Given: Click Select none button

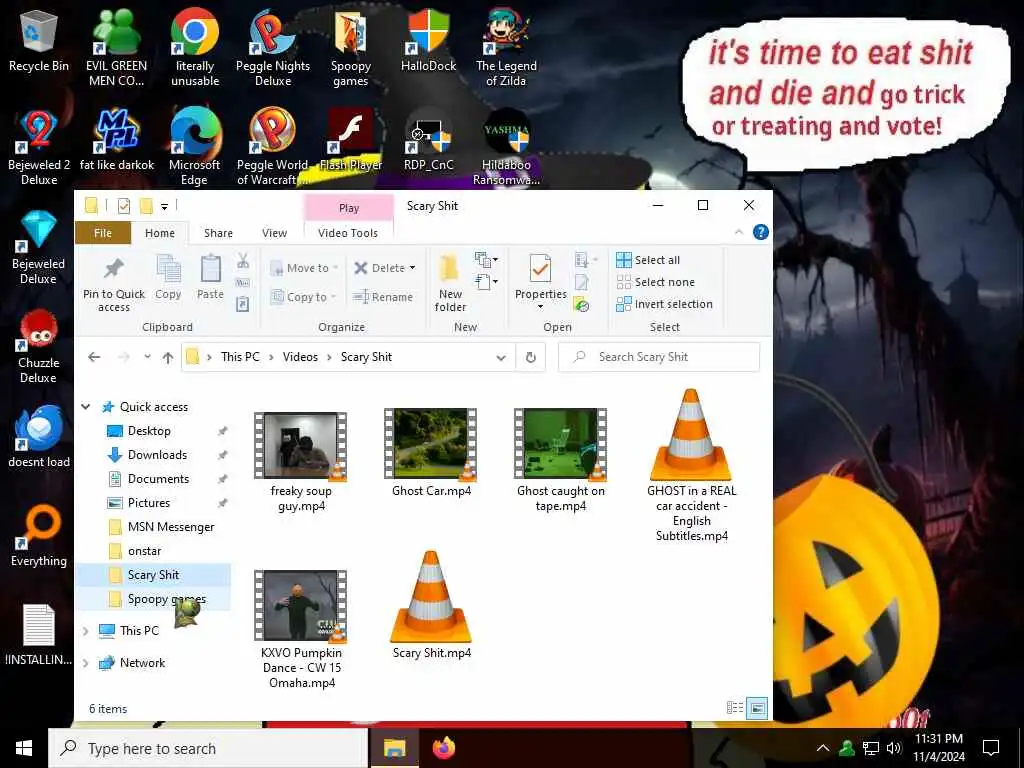Looking at the screenshot, I should pyautogui.click(x=656, y=282).
